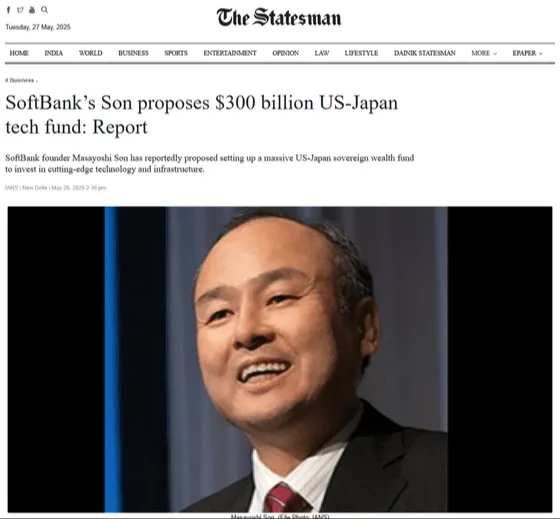Open DAINIK STATESMAN link
Image resolution: width=560 pixels, height=519 pixels.
tap(425, 53)
